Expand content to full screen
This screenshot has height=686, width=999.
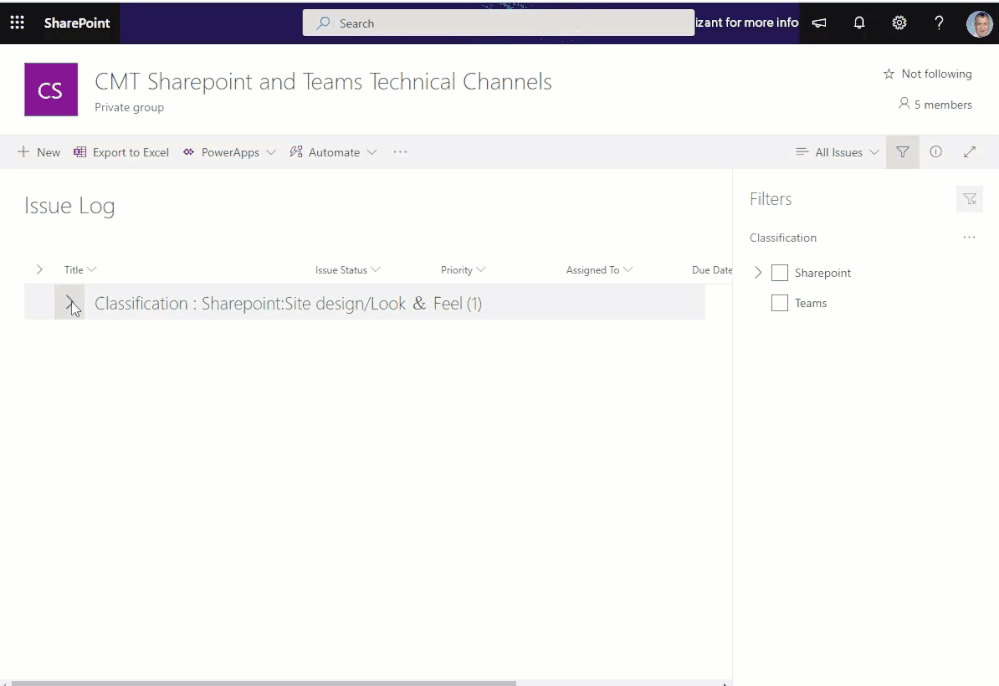[x=970, y=152]
